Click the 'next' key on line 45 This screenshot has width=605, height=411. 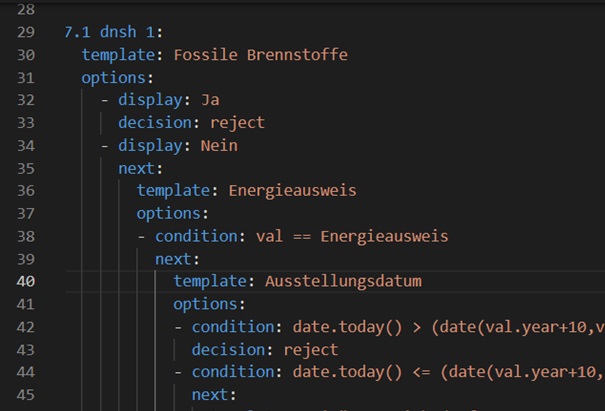(x=210, y=394)
